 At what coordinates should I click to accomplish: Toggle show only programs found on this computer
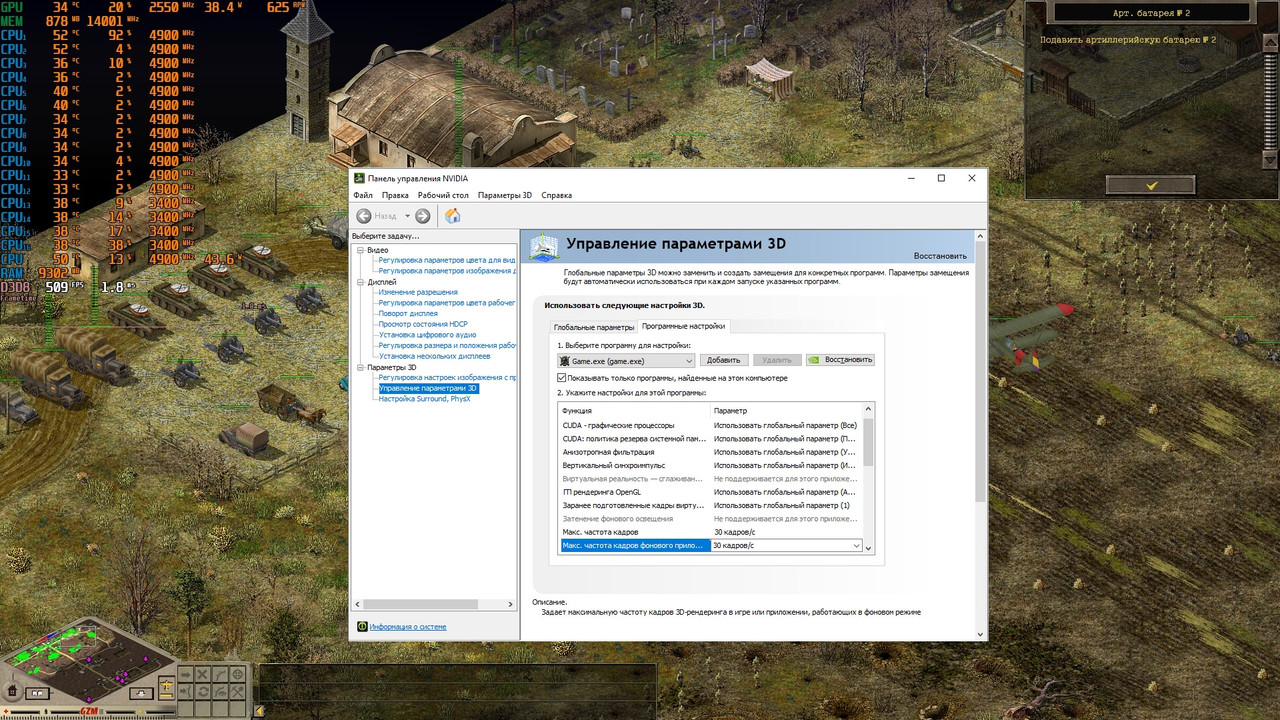pos(562,378)
